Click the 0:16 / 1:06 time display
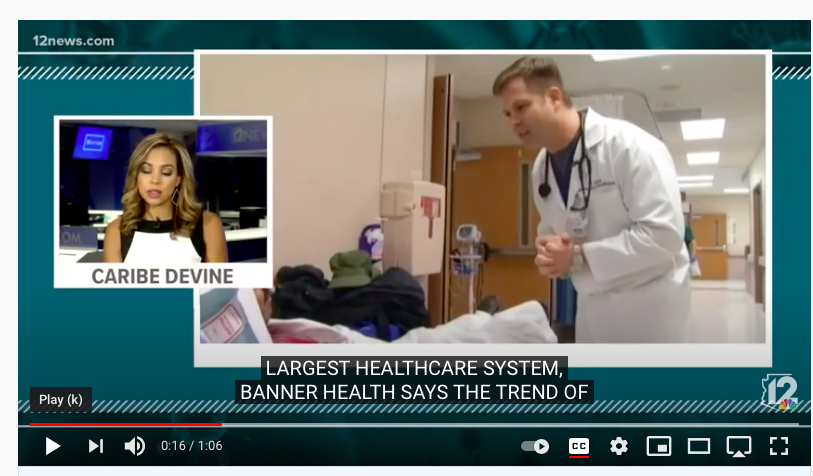 191,446
